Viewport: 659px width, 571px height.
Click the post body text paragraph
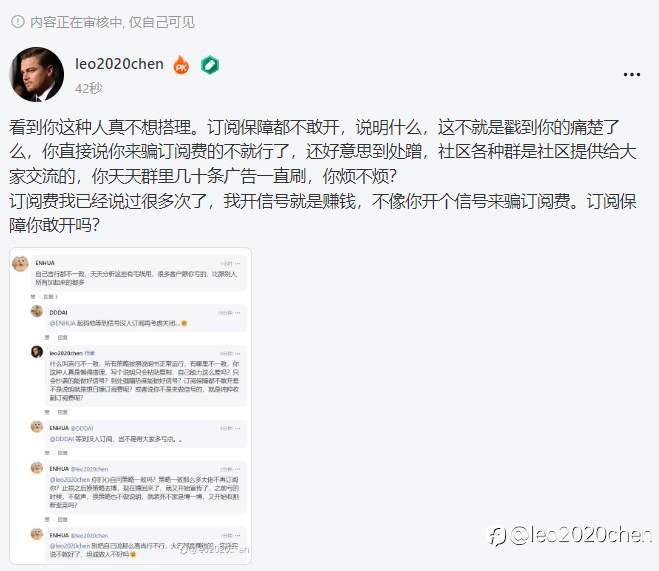[x=323, y=176]
